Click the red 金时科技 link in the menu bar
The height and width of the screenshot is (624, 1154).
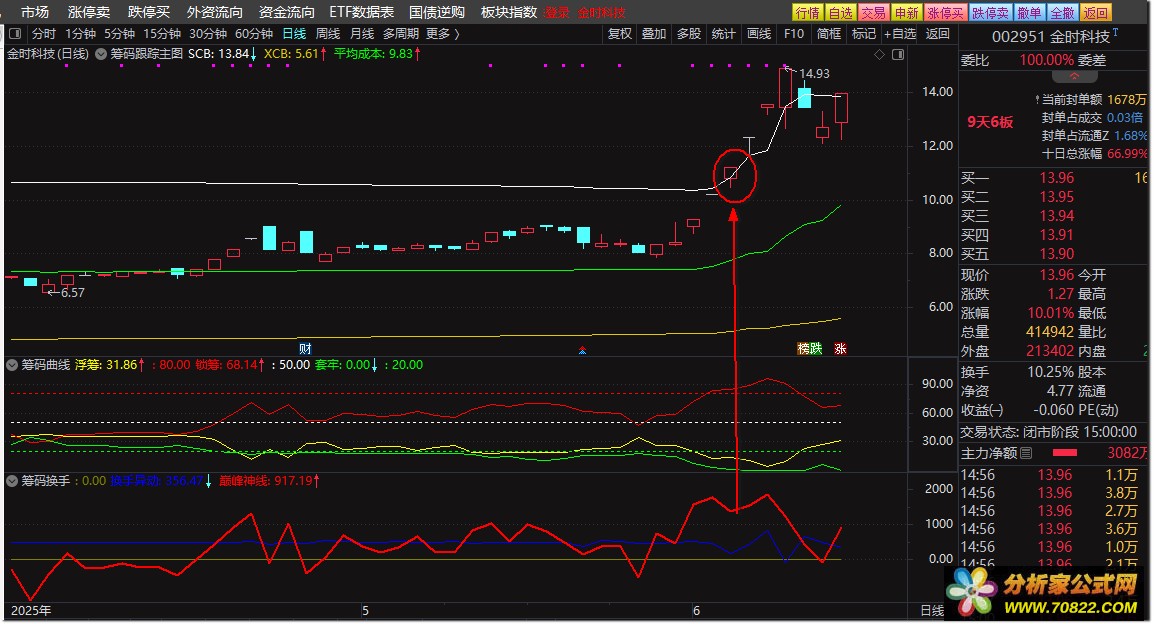[x=601, y=13]
